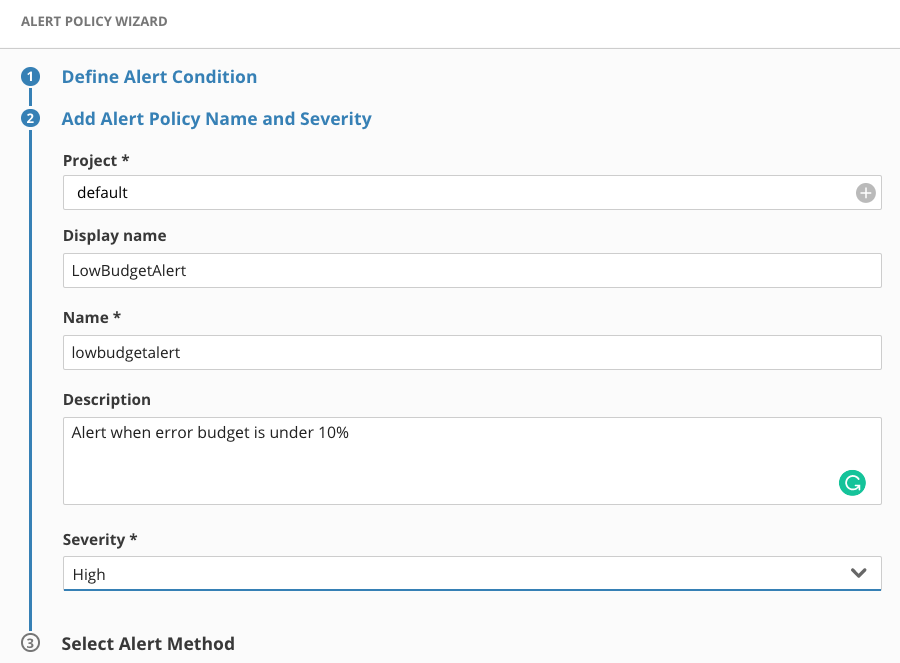Image resolution: width=900 pixels, height=663 pixels.
Task: Go to Select Alert Method step
Action: (148, 644)
